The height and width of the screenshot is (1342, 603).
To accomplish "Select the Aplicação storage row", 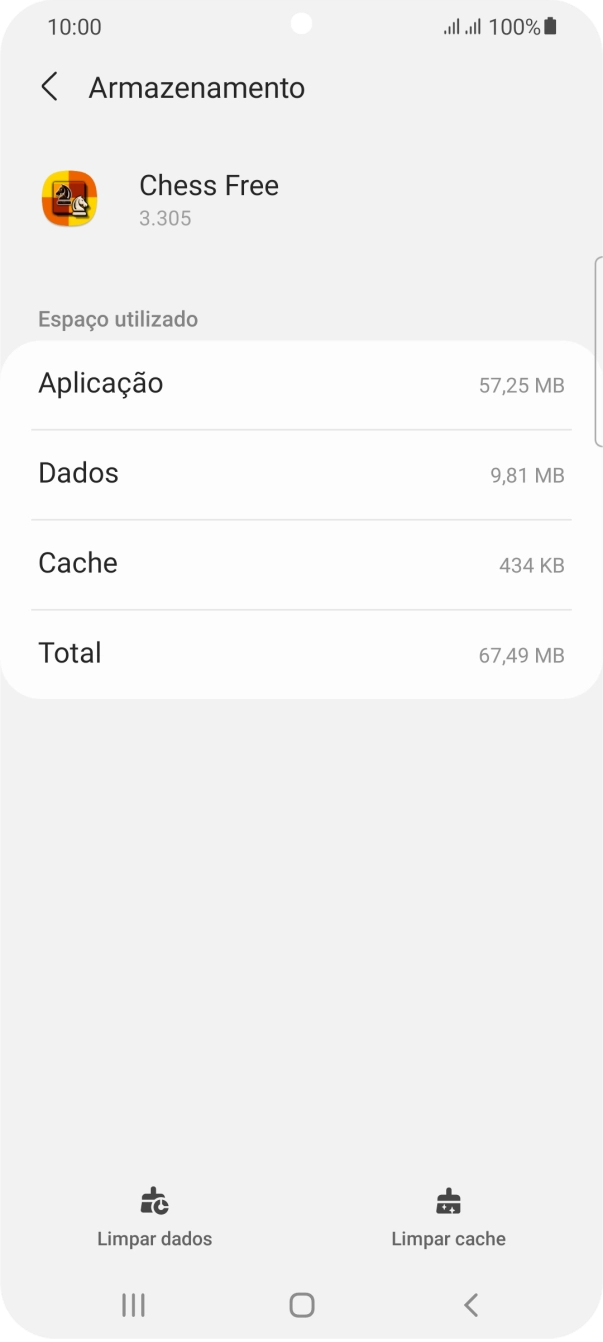I will pos(301,383).
